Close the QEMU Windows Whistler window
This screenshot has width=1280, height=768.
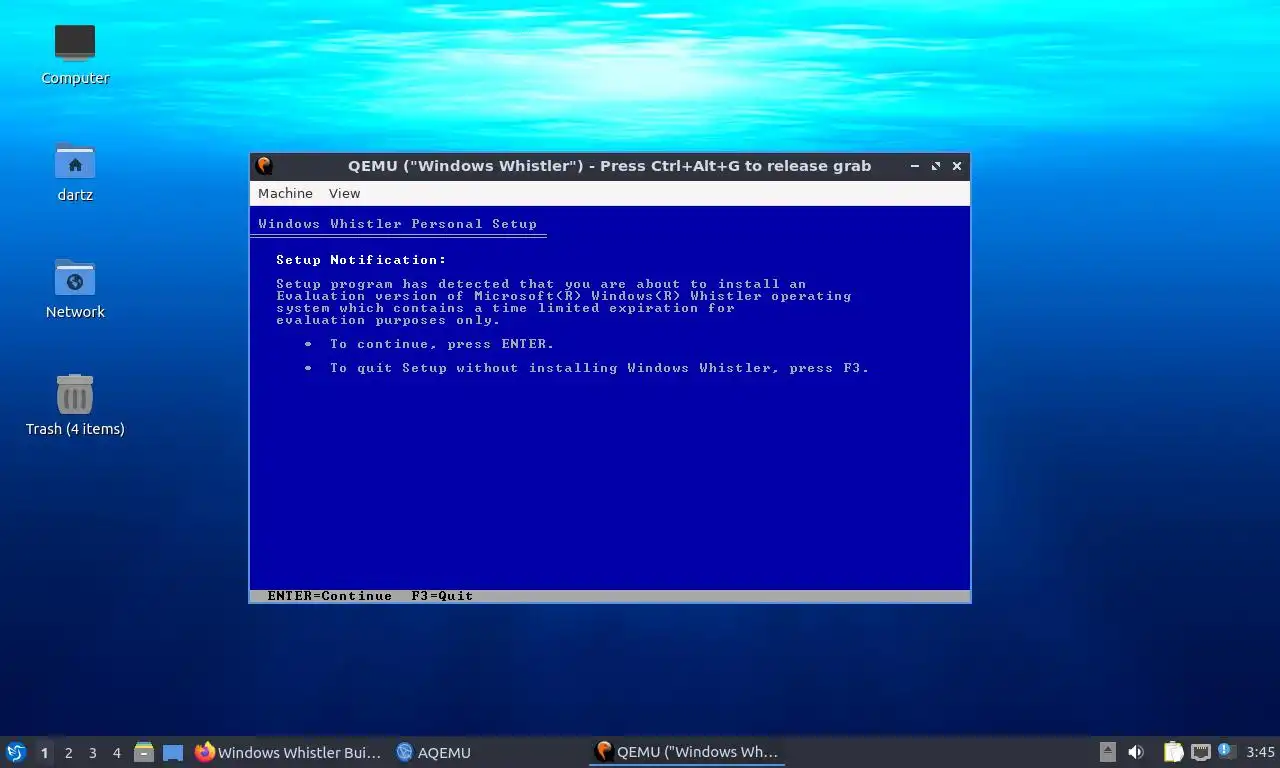(x=957, y=166)
